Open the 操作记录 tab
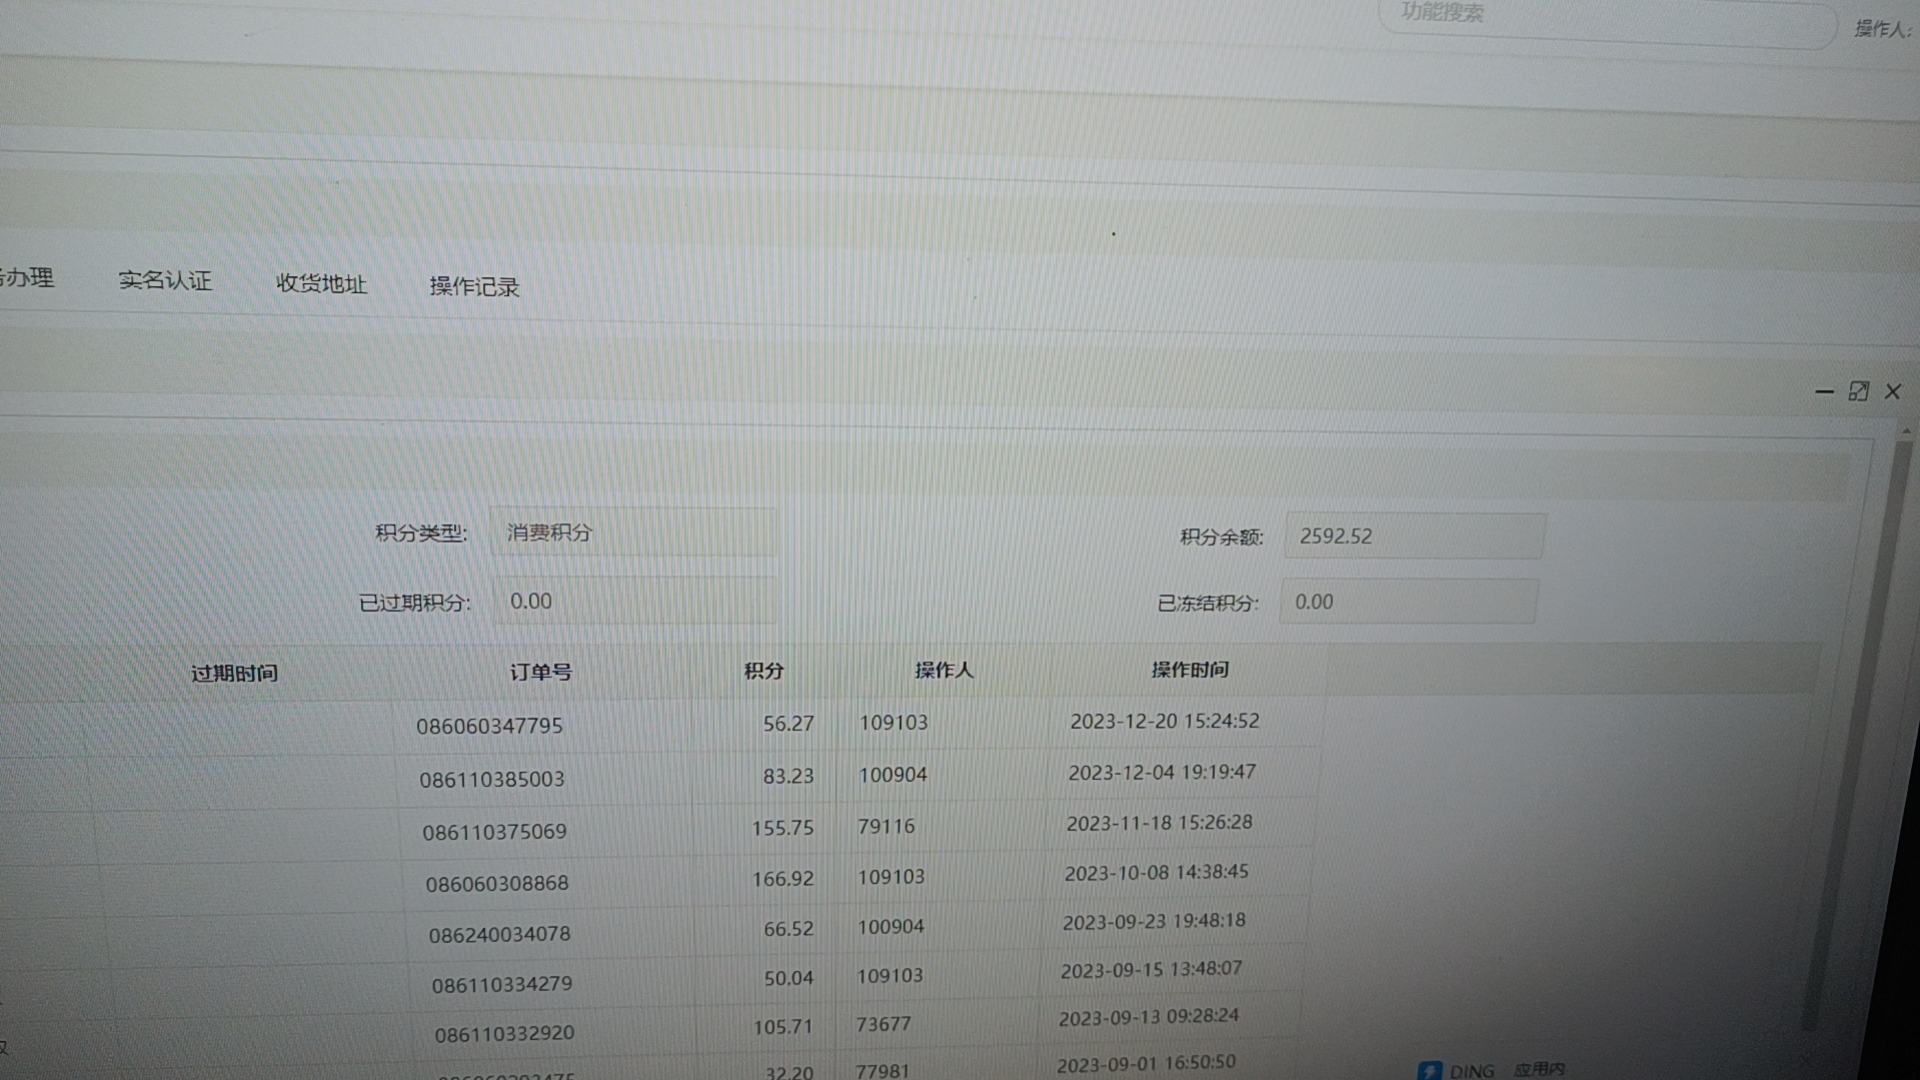Screen dimensions: 1920x1080 [474, 287]
